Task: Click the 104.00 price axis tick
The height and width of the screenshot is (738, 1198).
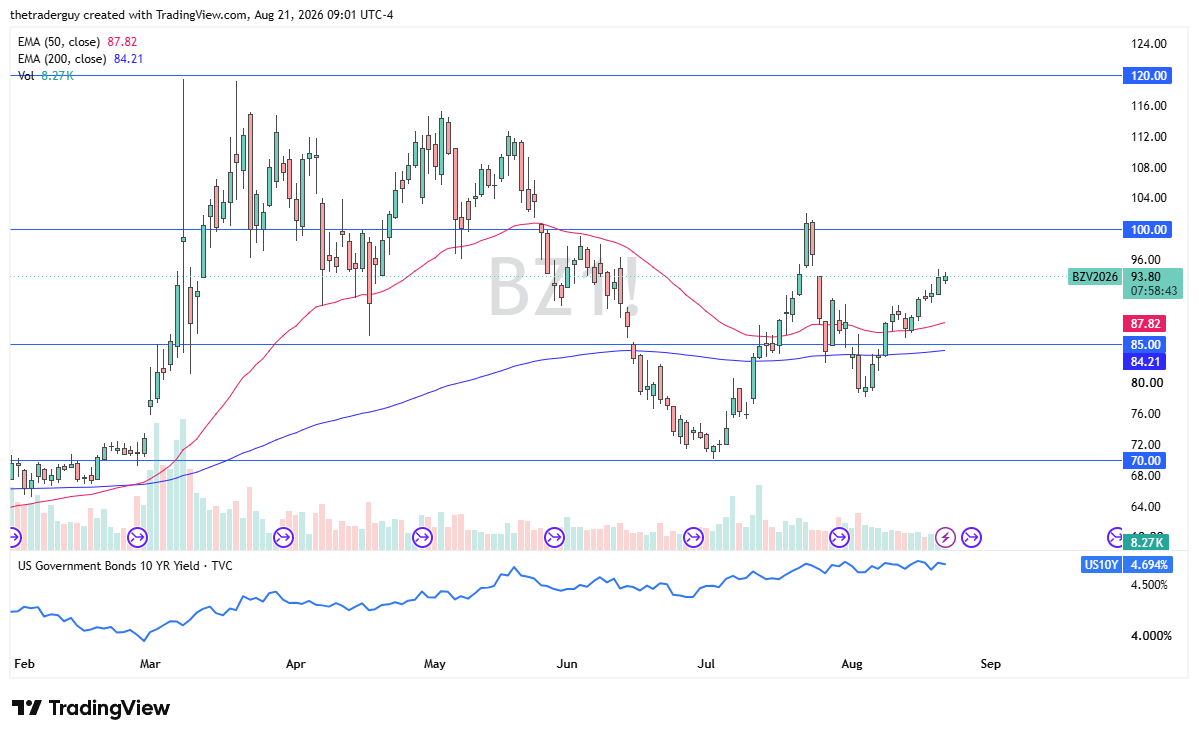Action: 1149,198
